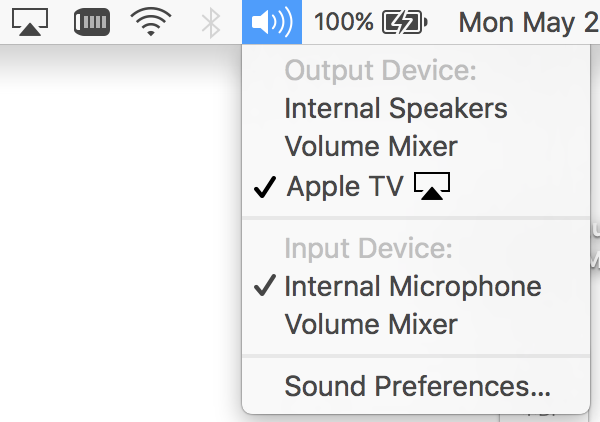Image resolution: width=600 pixels, height=422 pixels.
Task: Click the checkmark beside Internal Microphone
Action: click(x=264, y=286)
